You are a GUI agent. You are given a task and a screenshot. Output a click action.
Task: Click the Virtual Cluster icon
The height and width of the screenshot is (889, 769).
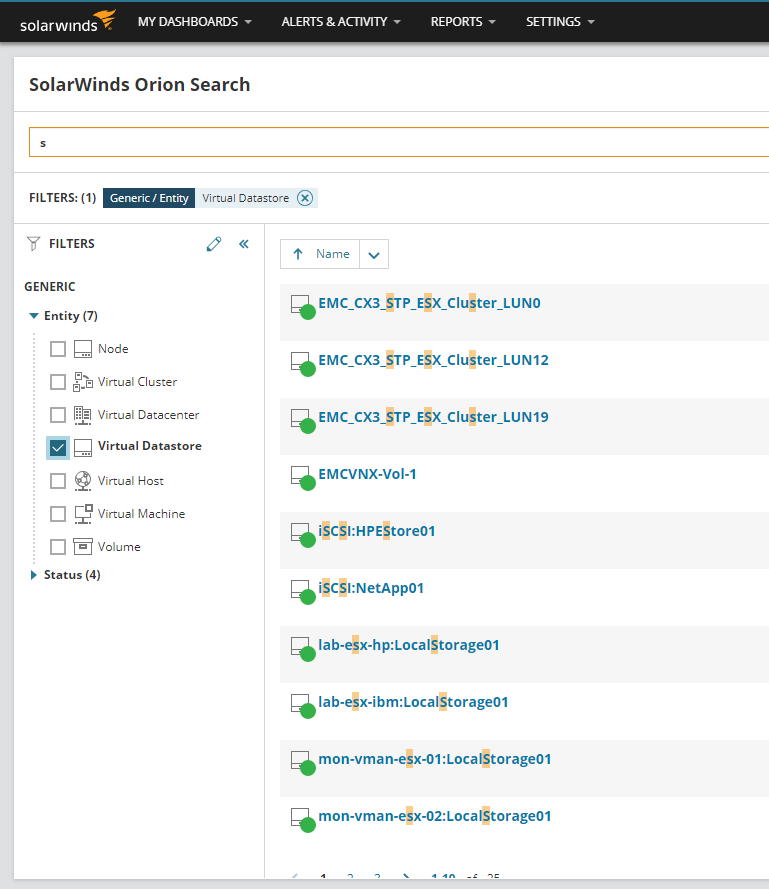click(x=83, y=382)
